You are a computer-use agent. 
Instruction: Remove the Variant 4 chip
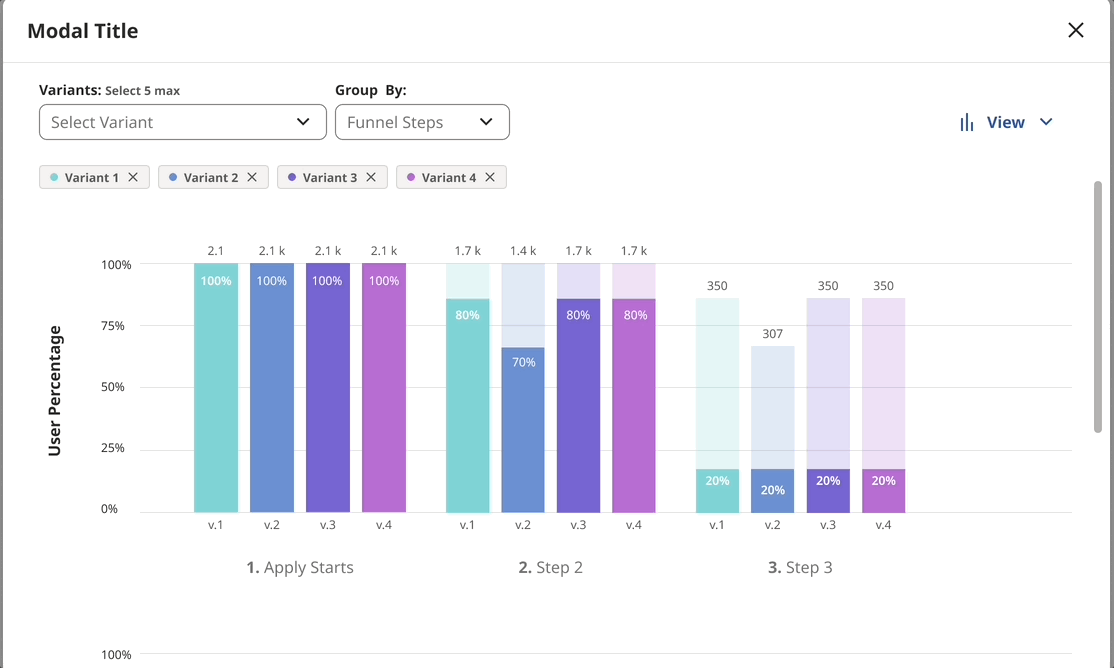pyautogui.click(x=490, y=177)
